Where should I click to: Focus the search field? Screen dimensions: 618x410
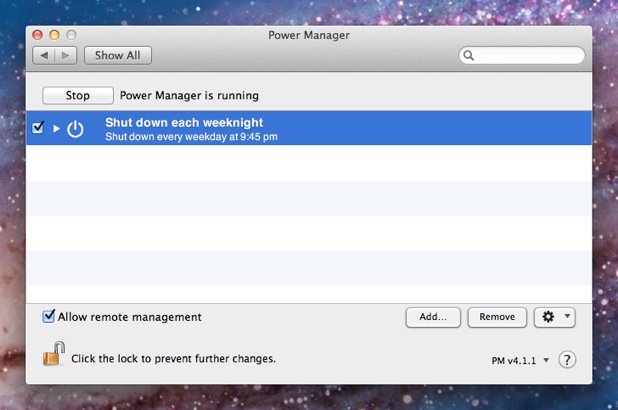coord(522,55)
